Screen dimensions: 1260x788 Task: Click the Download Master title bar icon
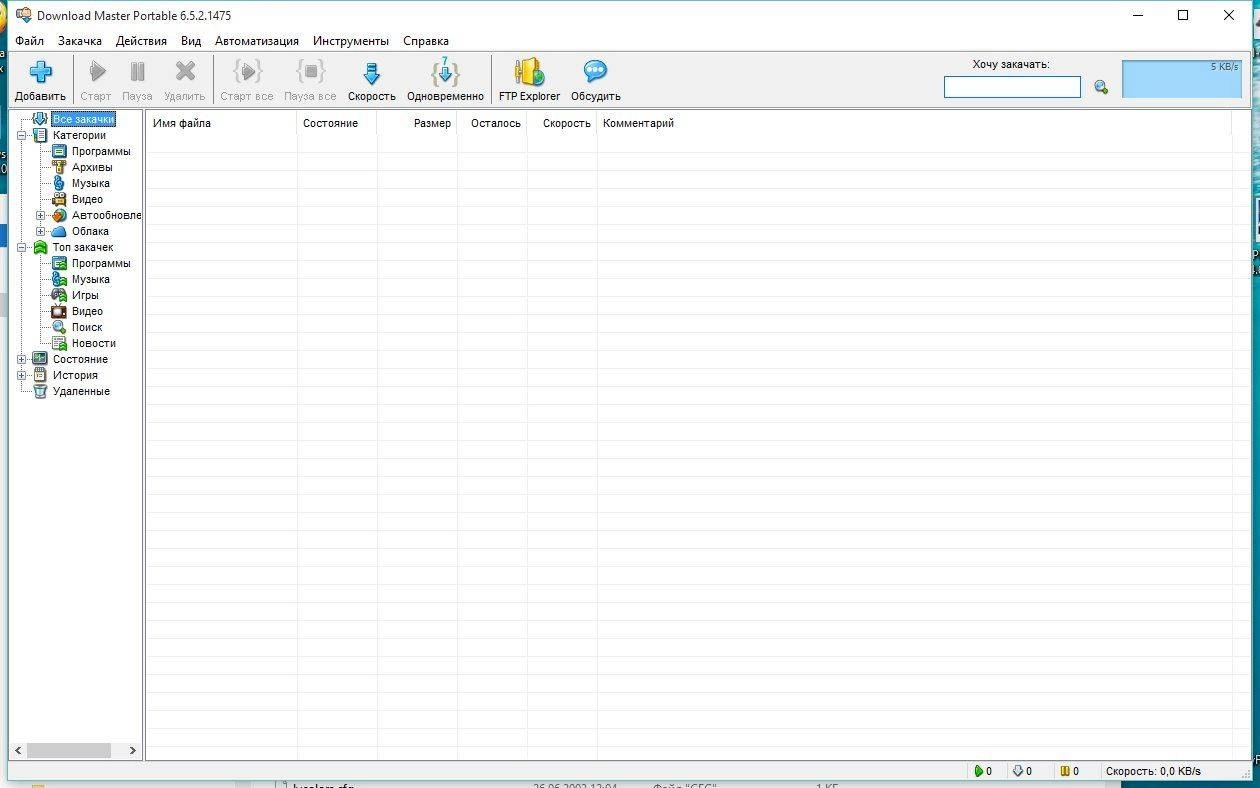coord(23,15)
